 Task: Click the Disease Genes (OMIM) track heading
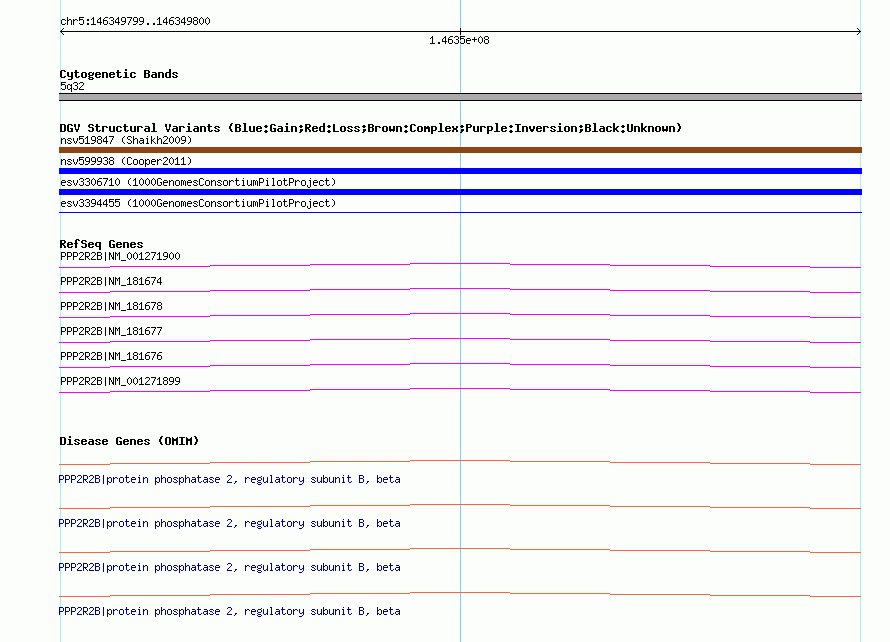(x=129, y=441)
